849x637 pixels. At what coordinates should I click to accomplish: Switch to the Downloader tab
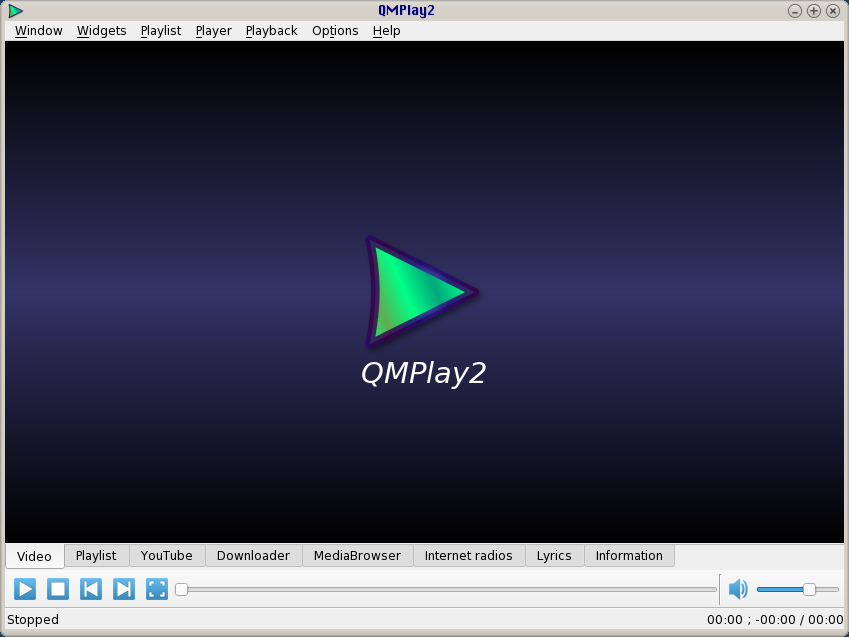[x=253, y=556]
